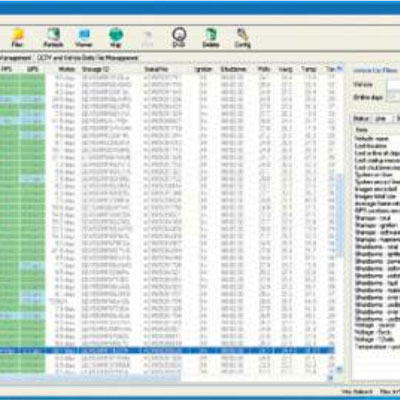Select 'Images total size' in the right list
This screenshot has width=400, height=400.
tap(375, 196)
